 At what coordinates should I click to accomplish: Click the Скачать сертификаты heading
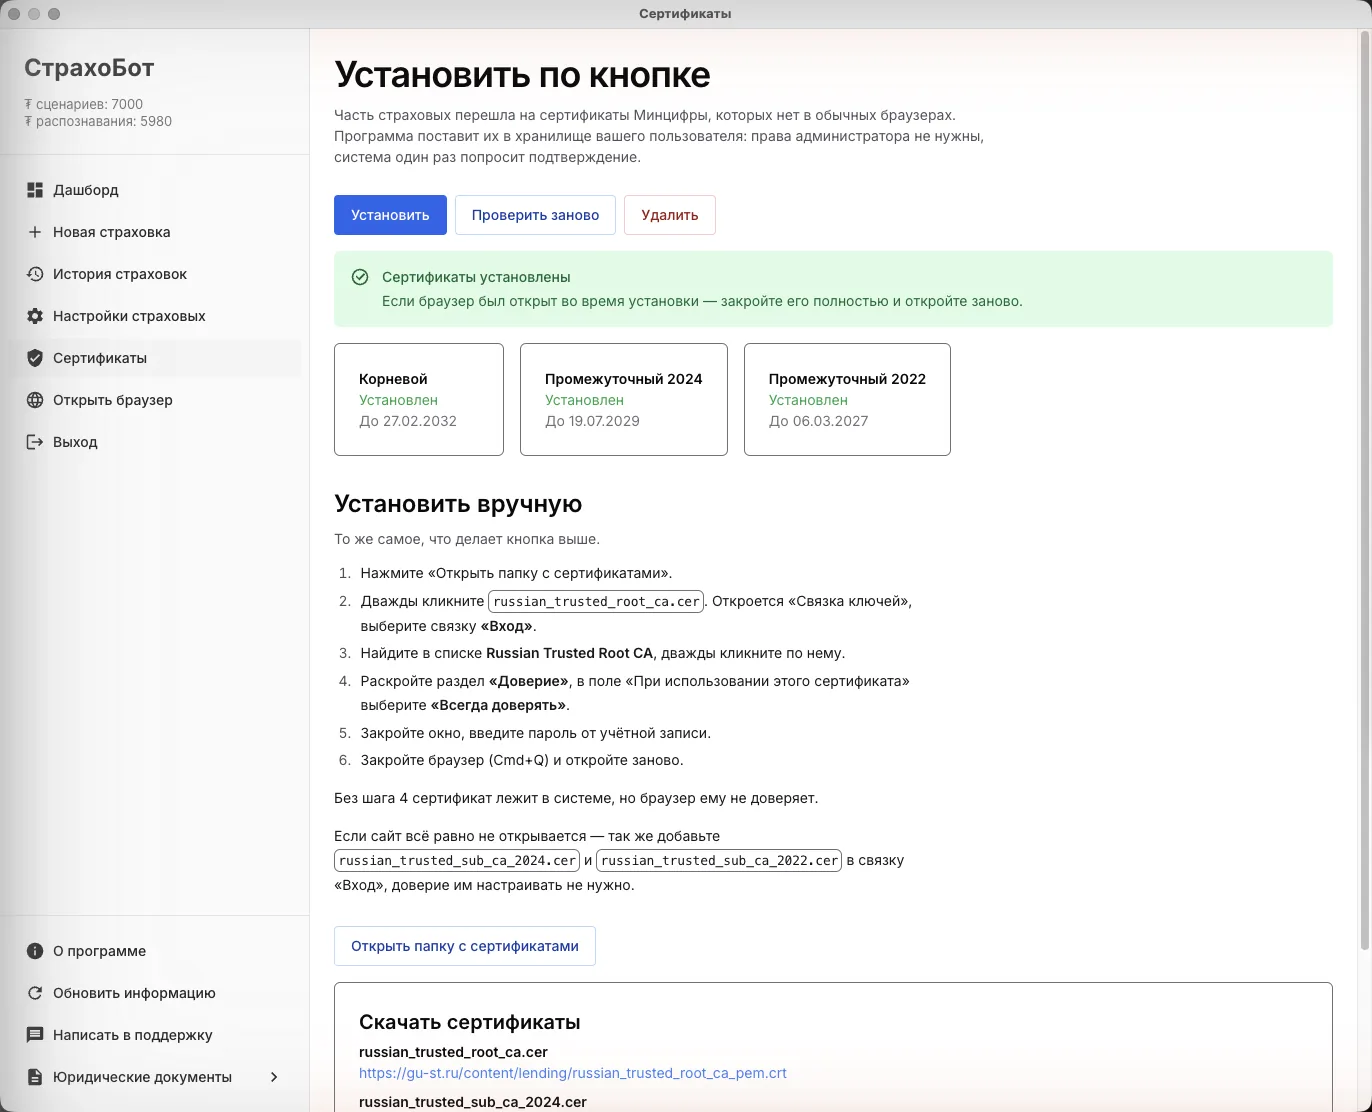coord(470,1022)
